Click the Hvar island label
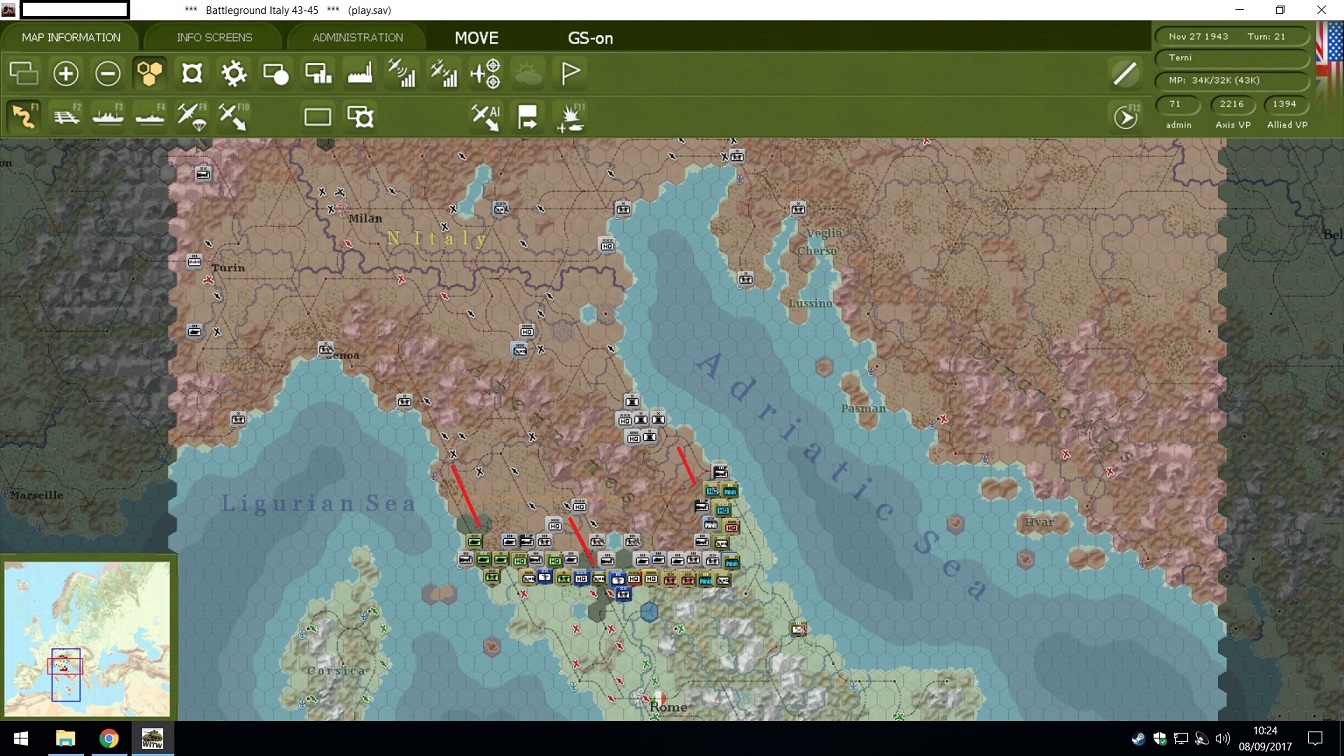The width and height of the screenshot is (1344, 756). coord(1039,522)
